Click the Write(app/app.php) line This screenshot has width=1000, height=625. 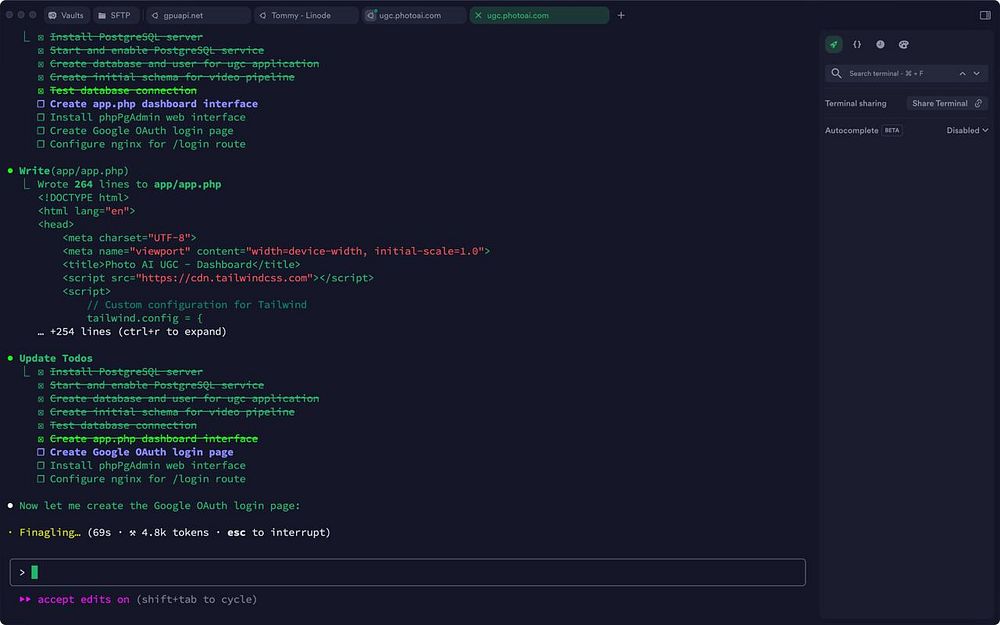[x=74, y=171]
